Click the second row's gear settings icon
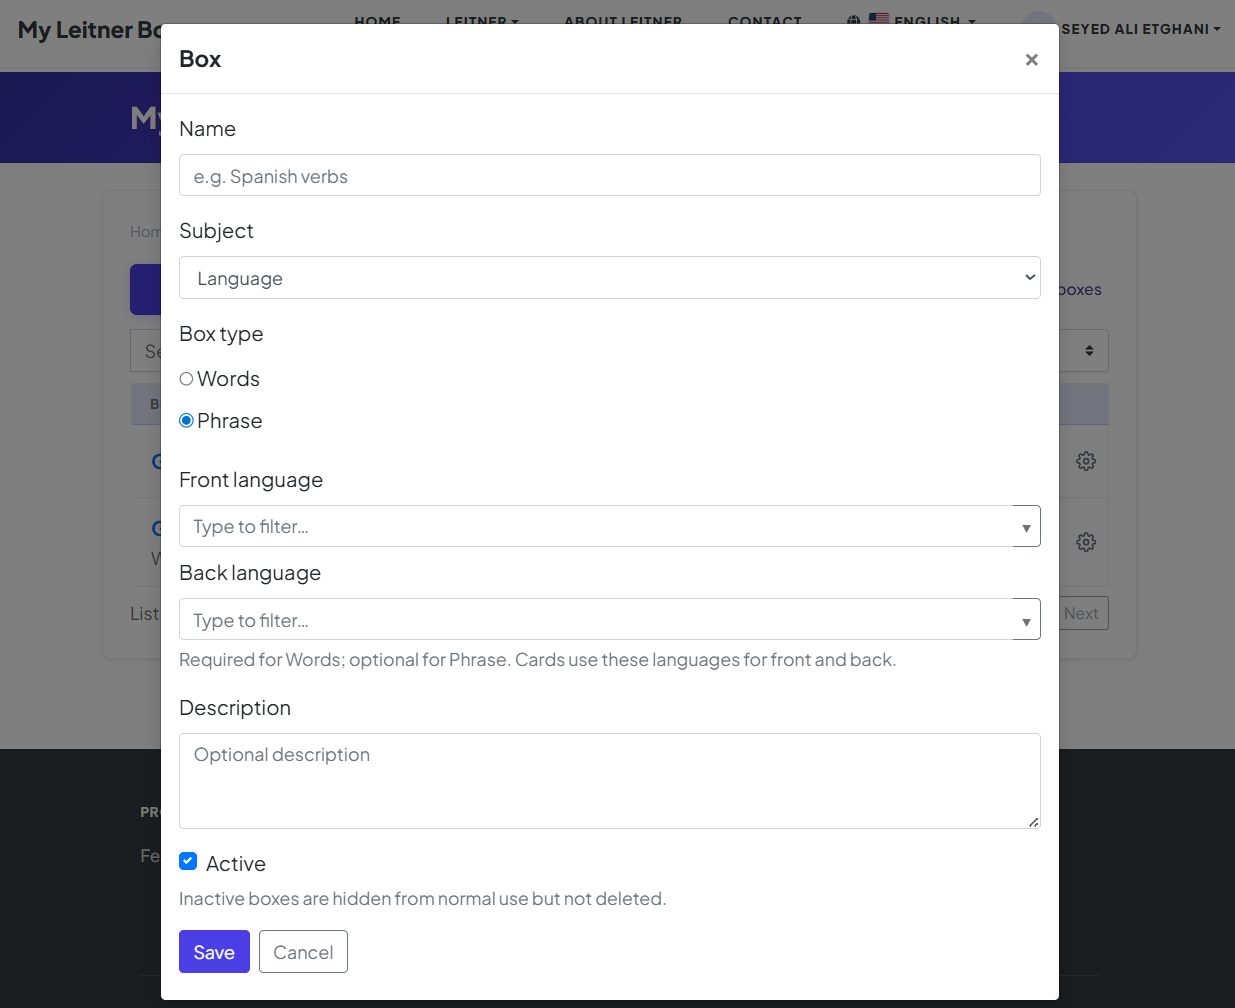1235x1008 pixels. tap(1086, 542)
